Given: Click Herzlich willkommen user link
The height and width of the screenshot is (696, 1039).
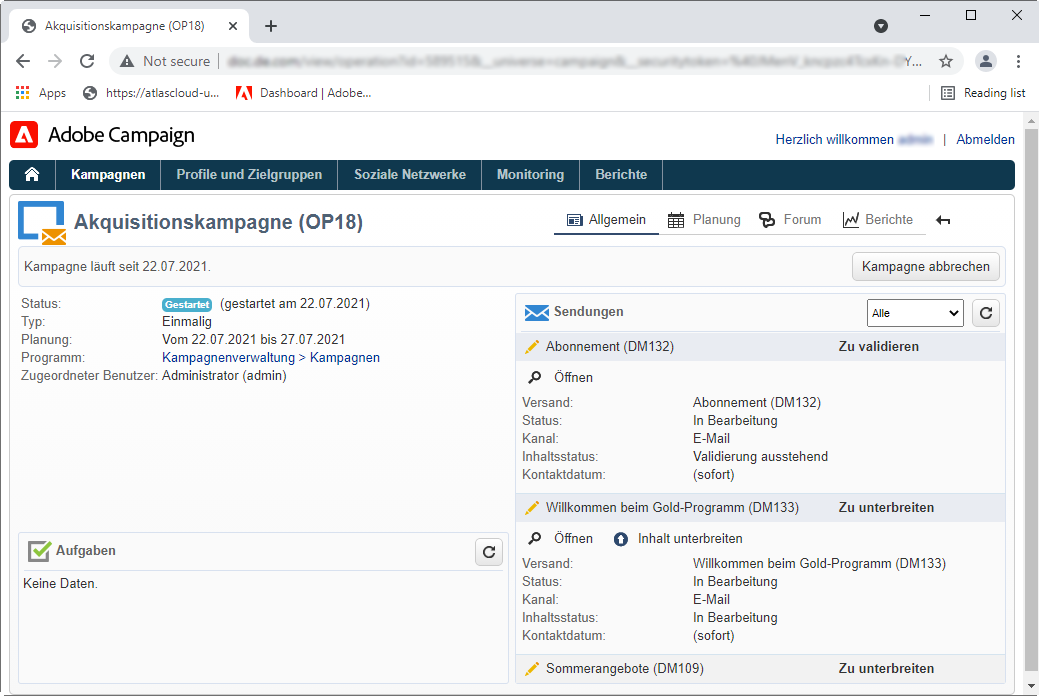Looking at the screenshot, I should pyautogui.click(x=854, y=139).
